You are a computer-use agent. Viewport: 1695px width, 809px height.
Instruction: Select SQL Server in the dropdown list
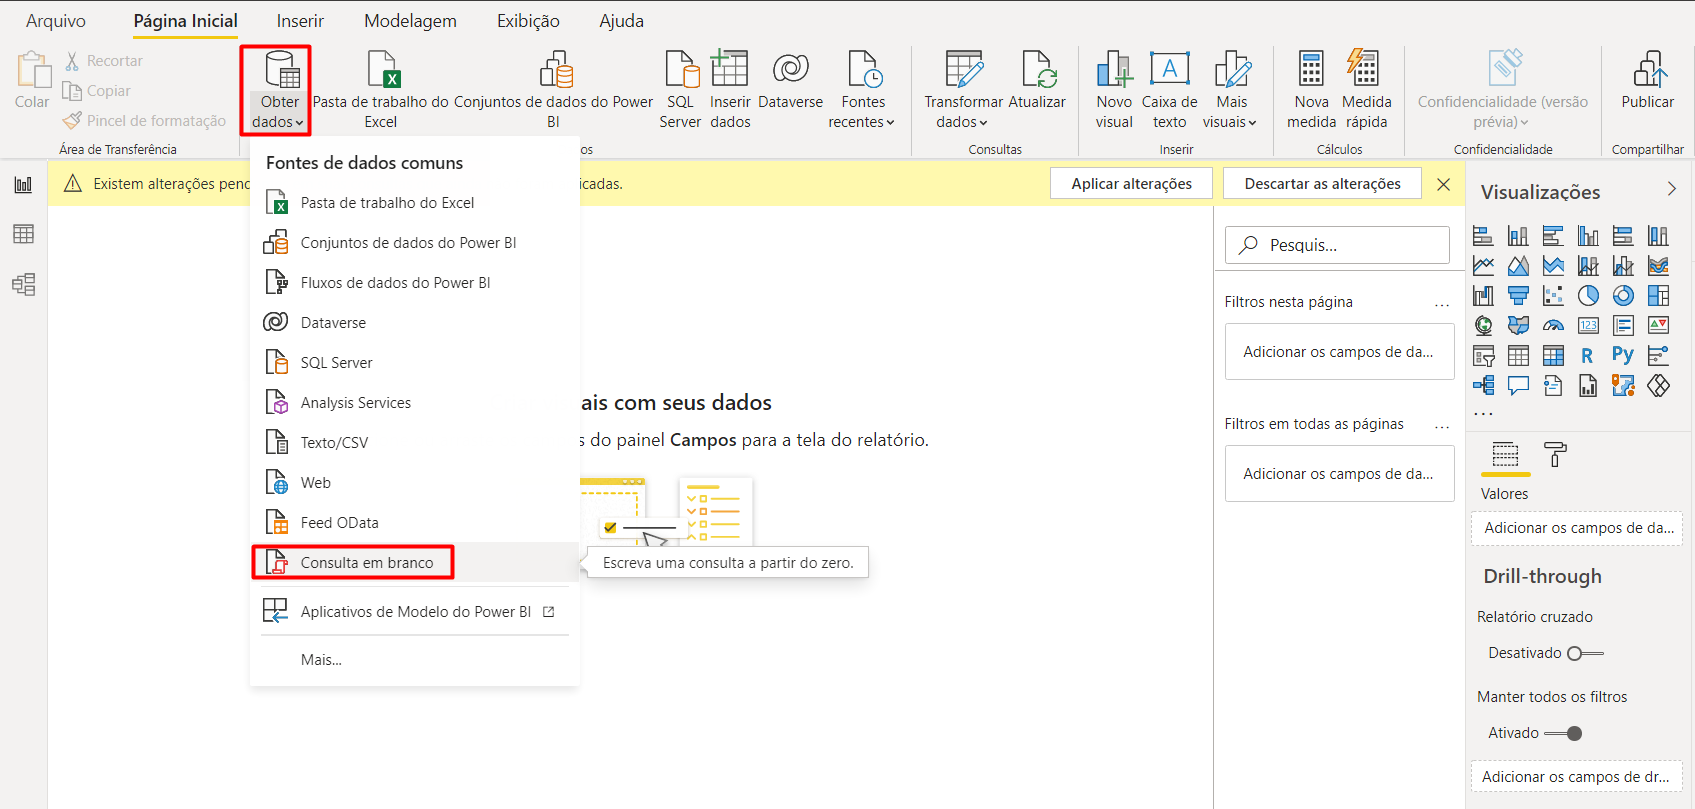(x=415, y=363)
